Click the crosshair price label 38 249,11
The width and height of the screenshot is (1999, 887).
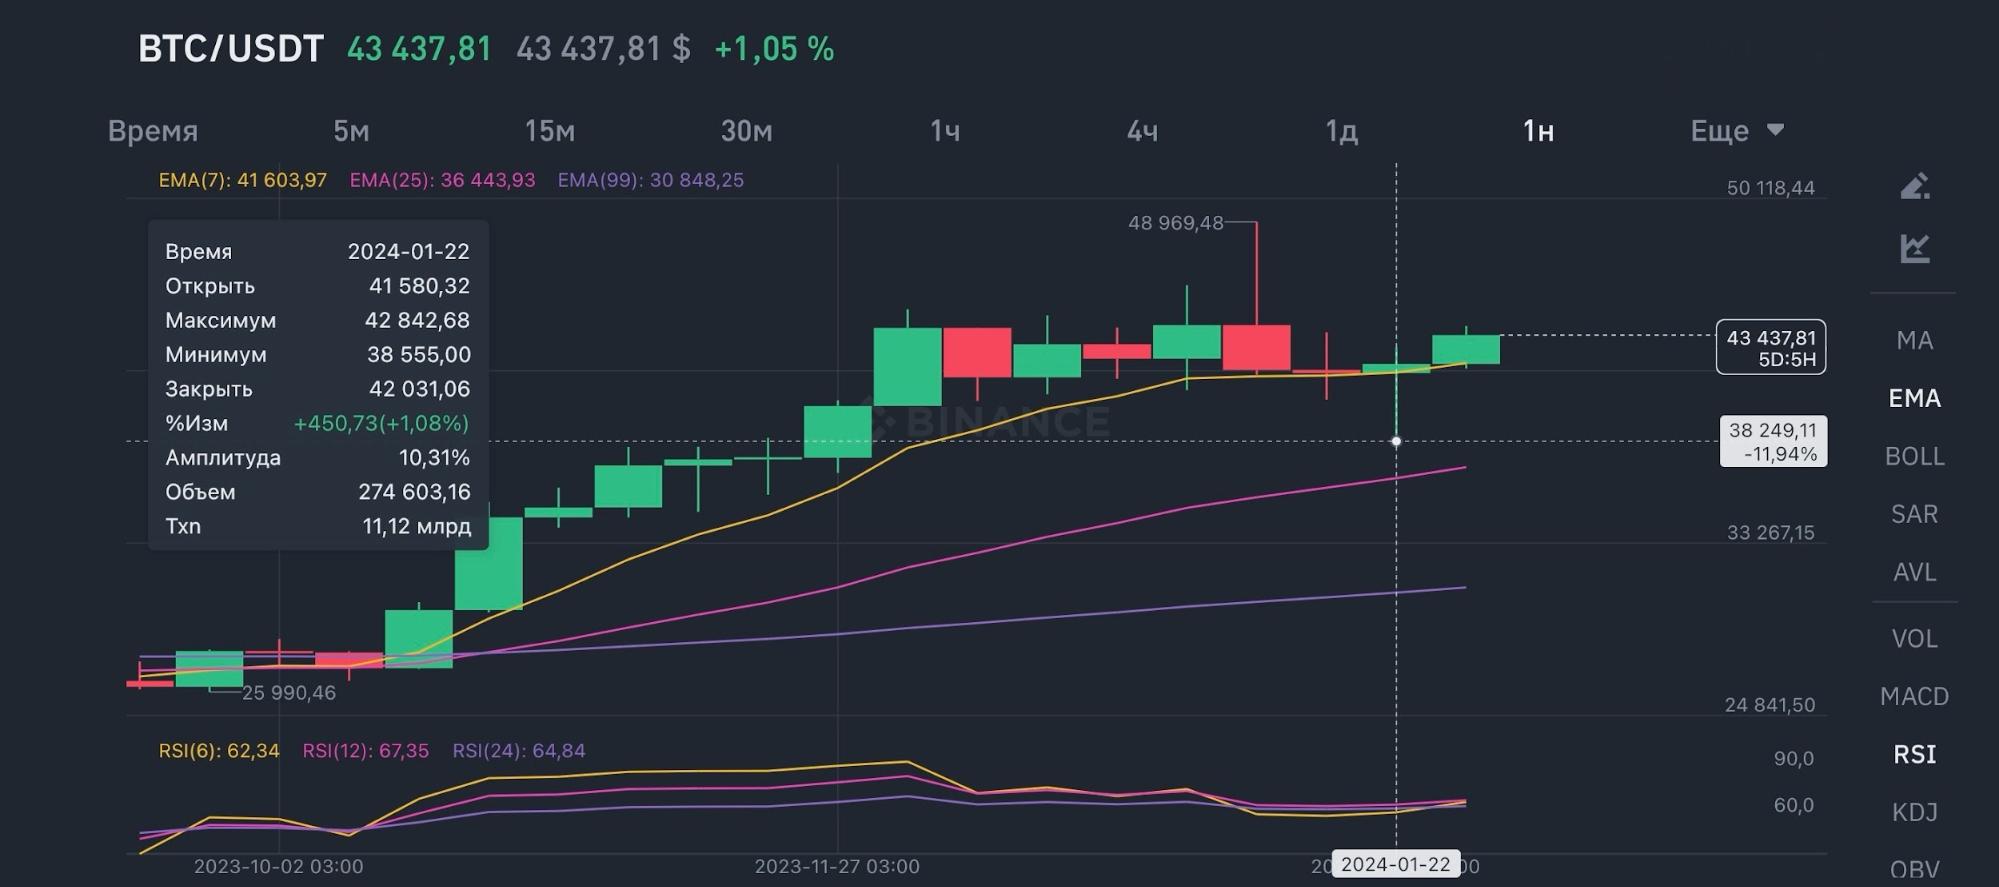click(1773, 441)
